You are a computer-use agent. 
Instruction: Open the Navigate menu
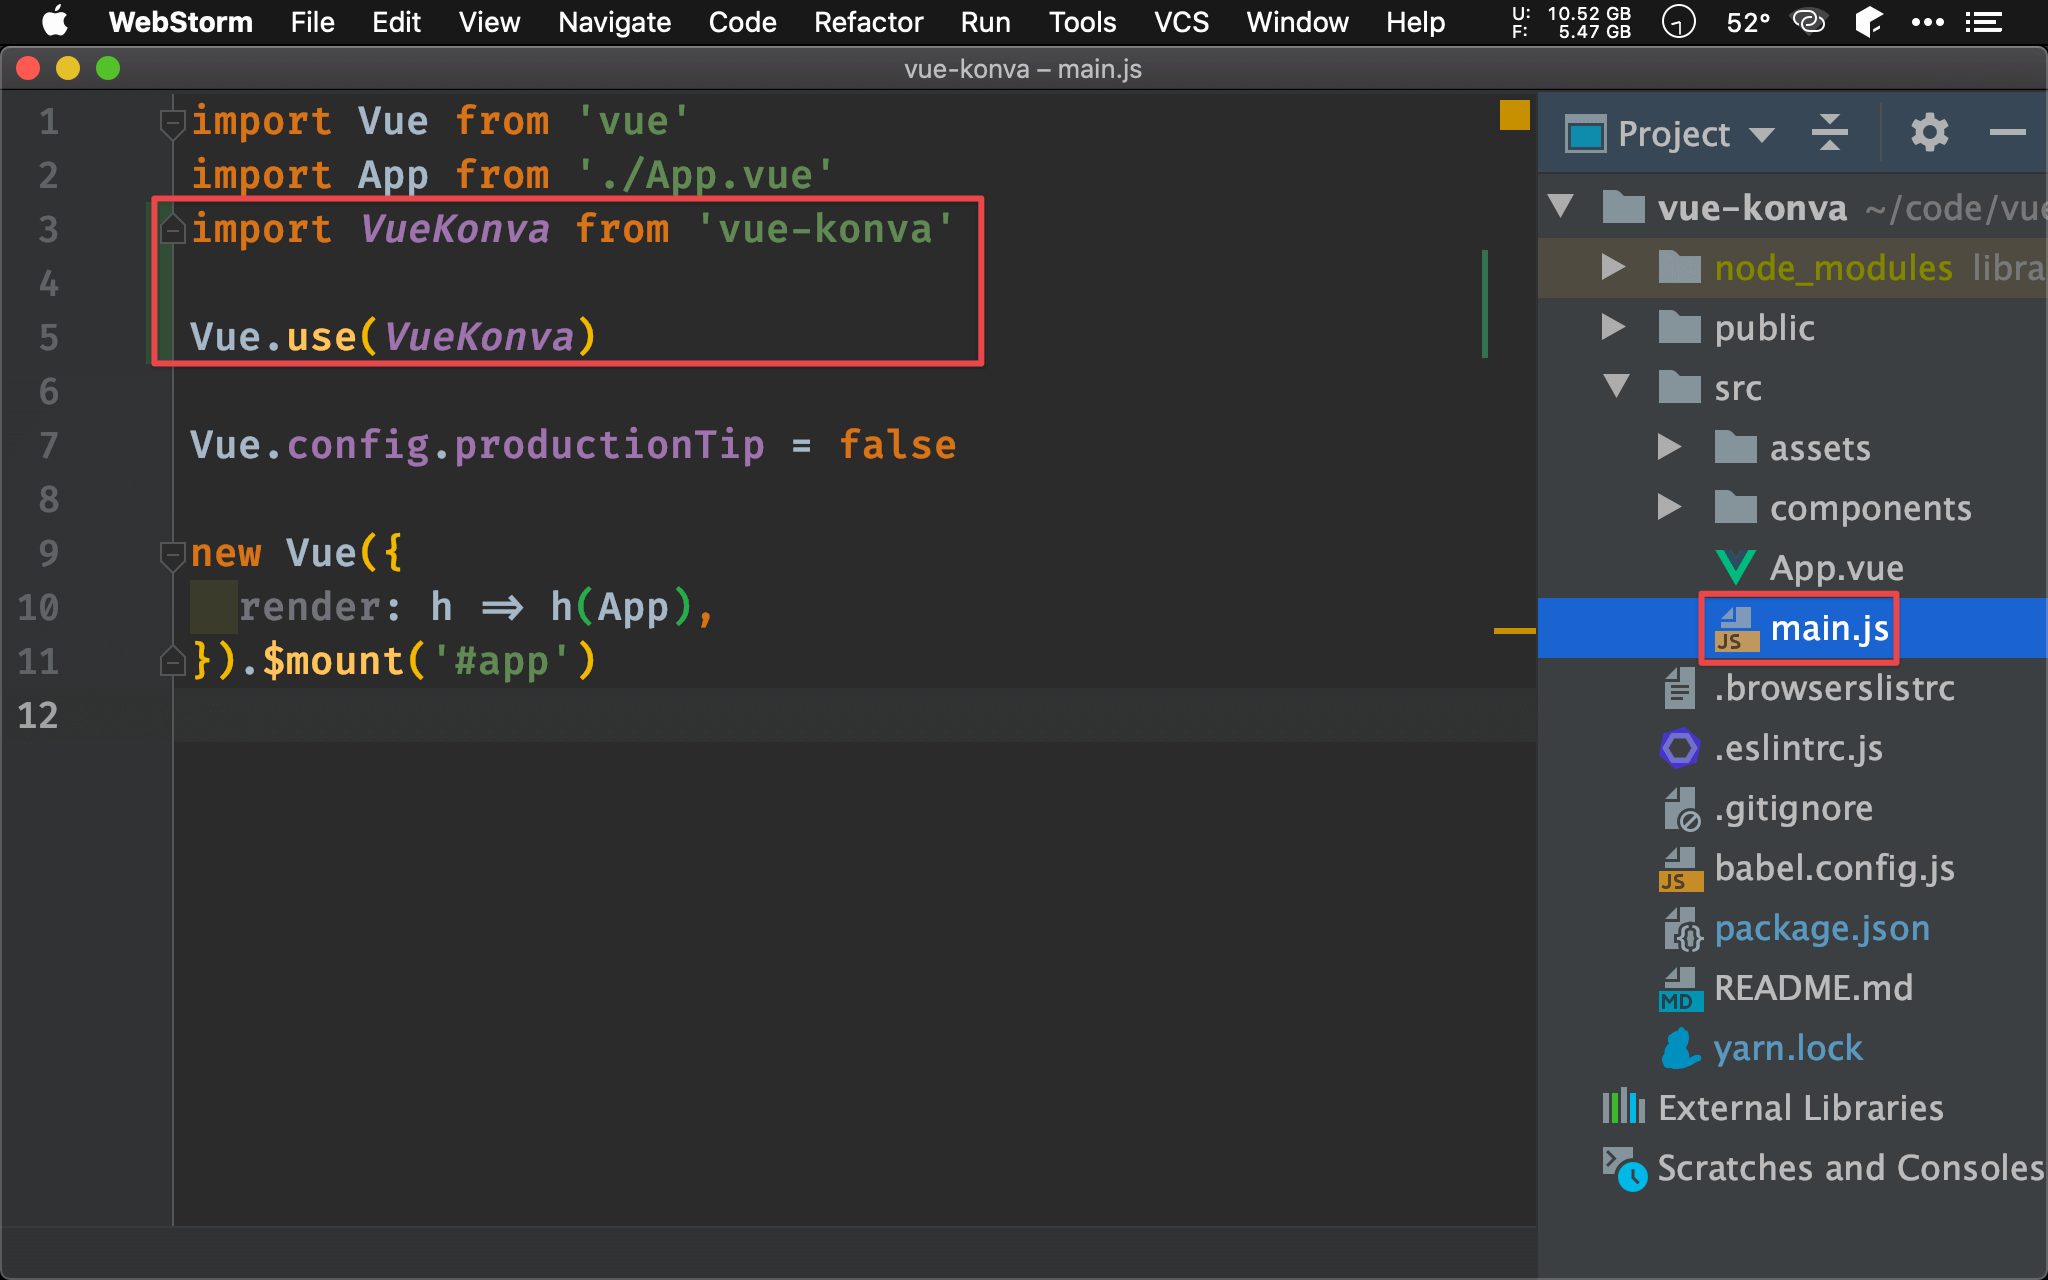point(614,22)
